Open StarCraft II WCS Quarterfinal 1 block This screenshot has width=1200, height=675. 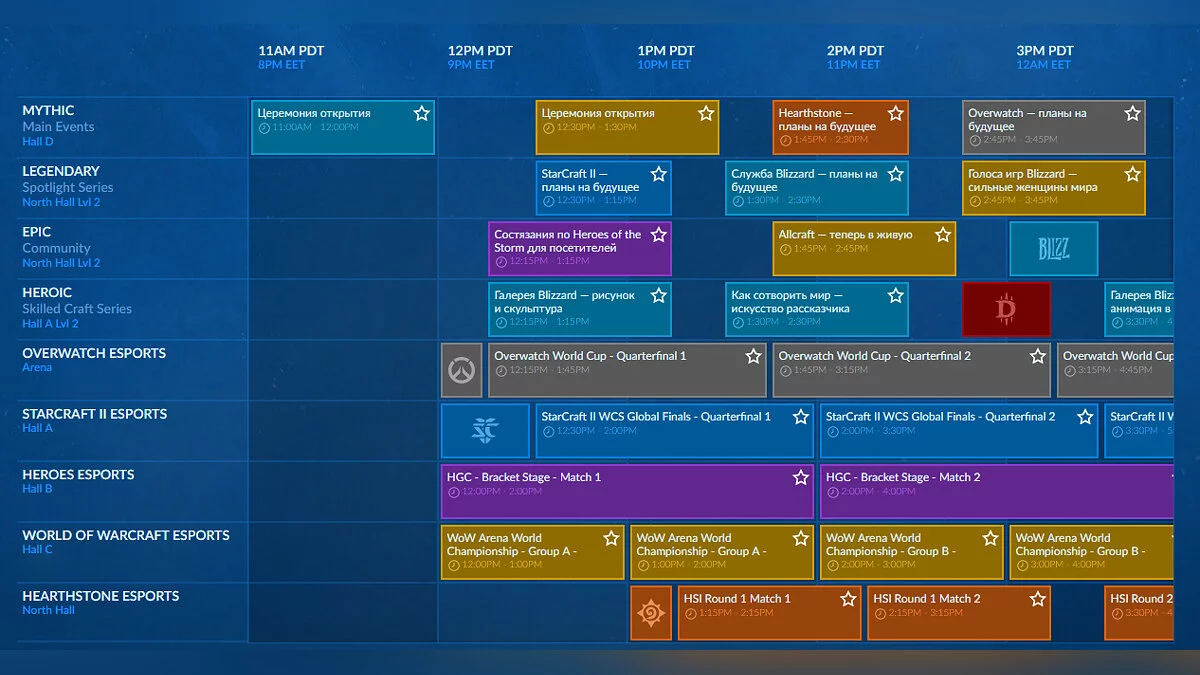(675, 431)
